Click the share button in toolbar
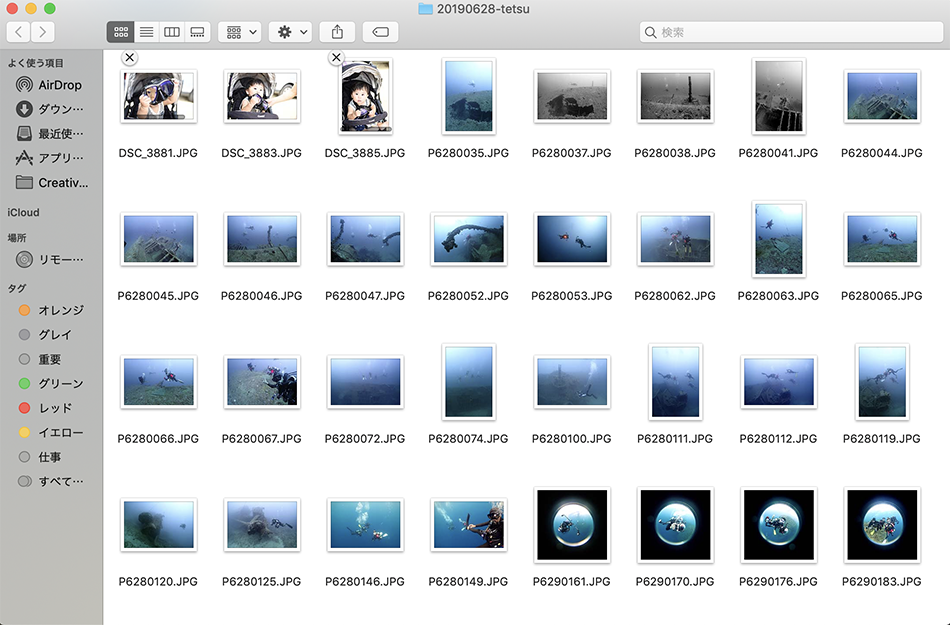 click(x=337, y=32)
